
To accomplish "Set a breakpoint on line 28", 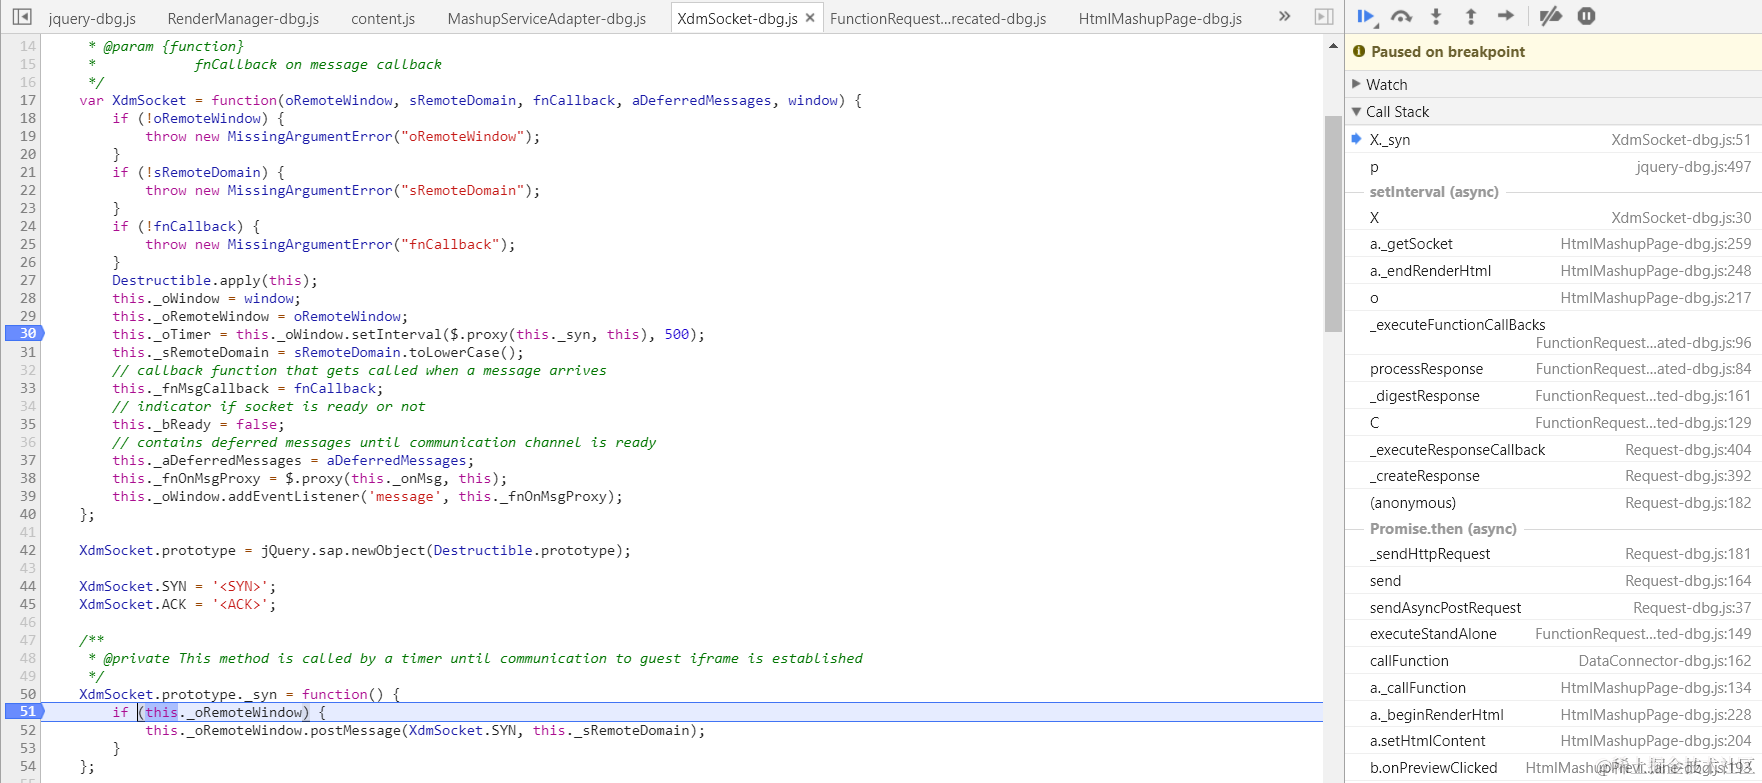I will pos(27,298).
